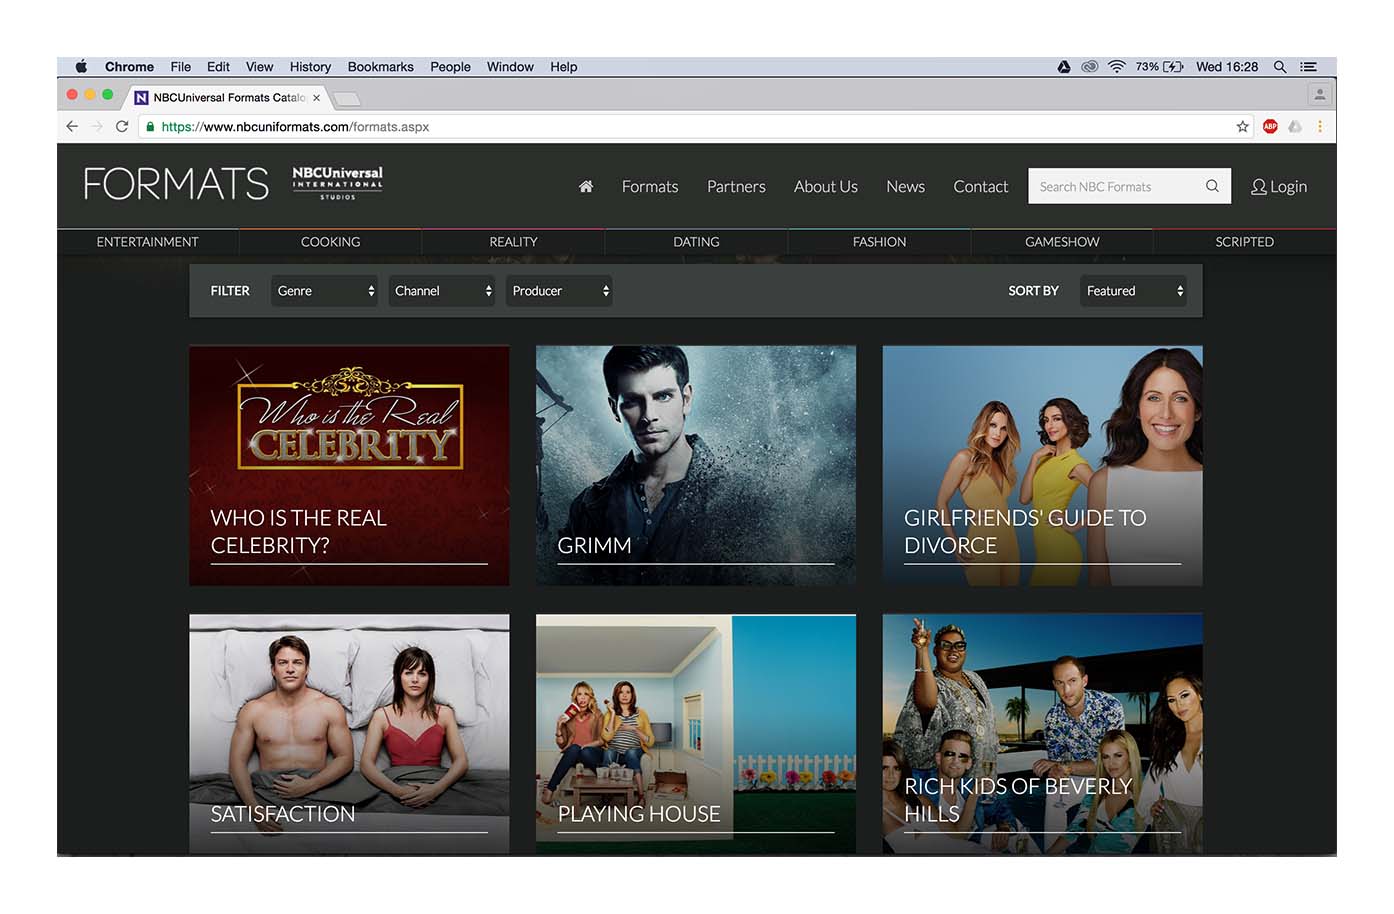The width and height of the screenshot is (1394, 914).
Task: Open the People menu
Action: (450, 67)
